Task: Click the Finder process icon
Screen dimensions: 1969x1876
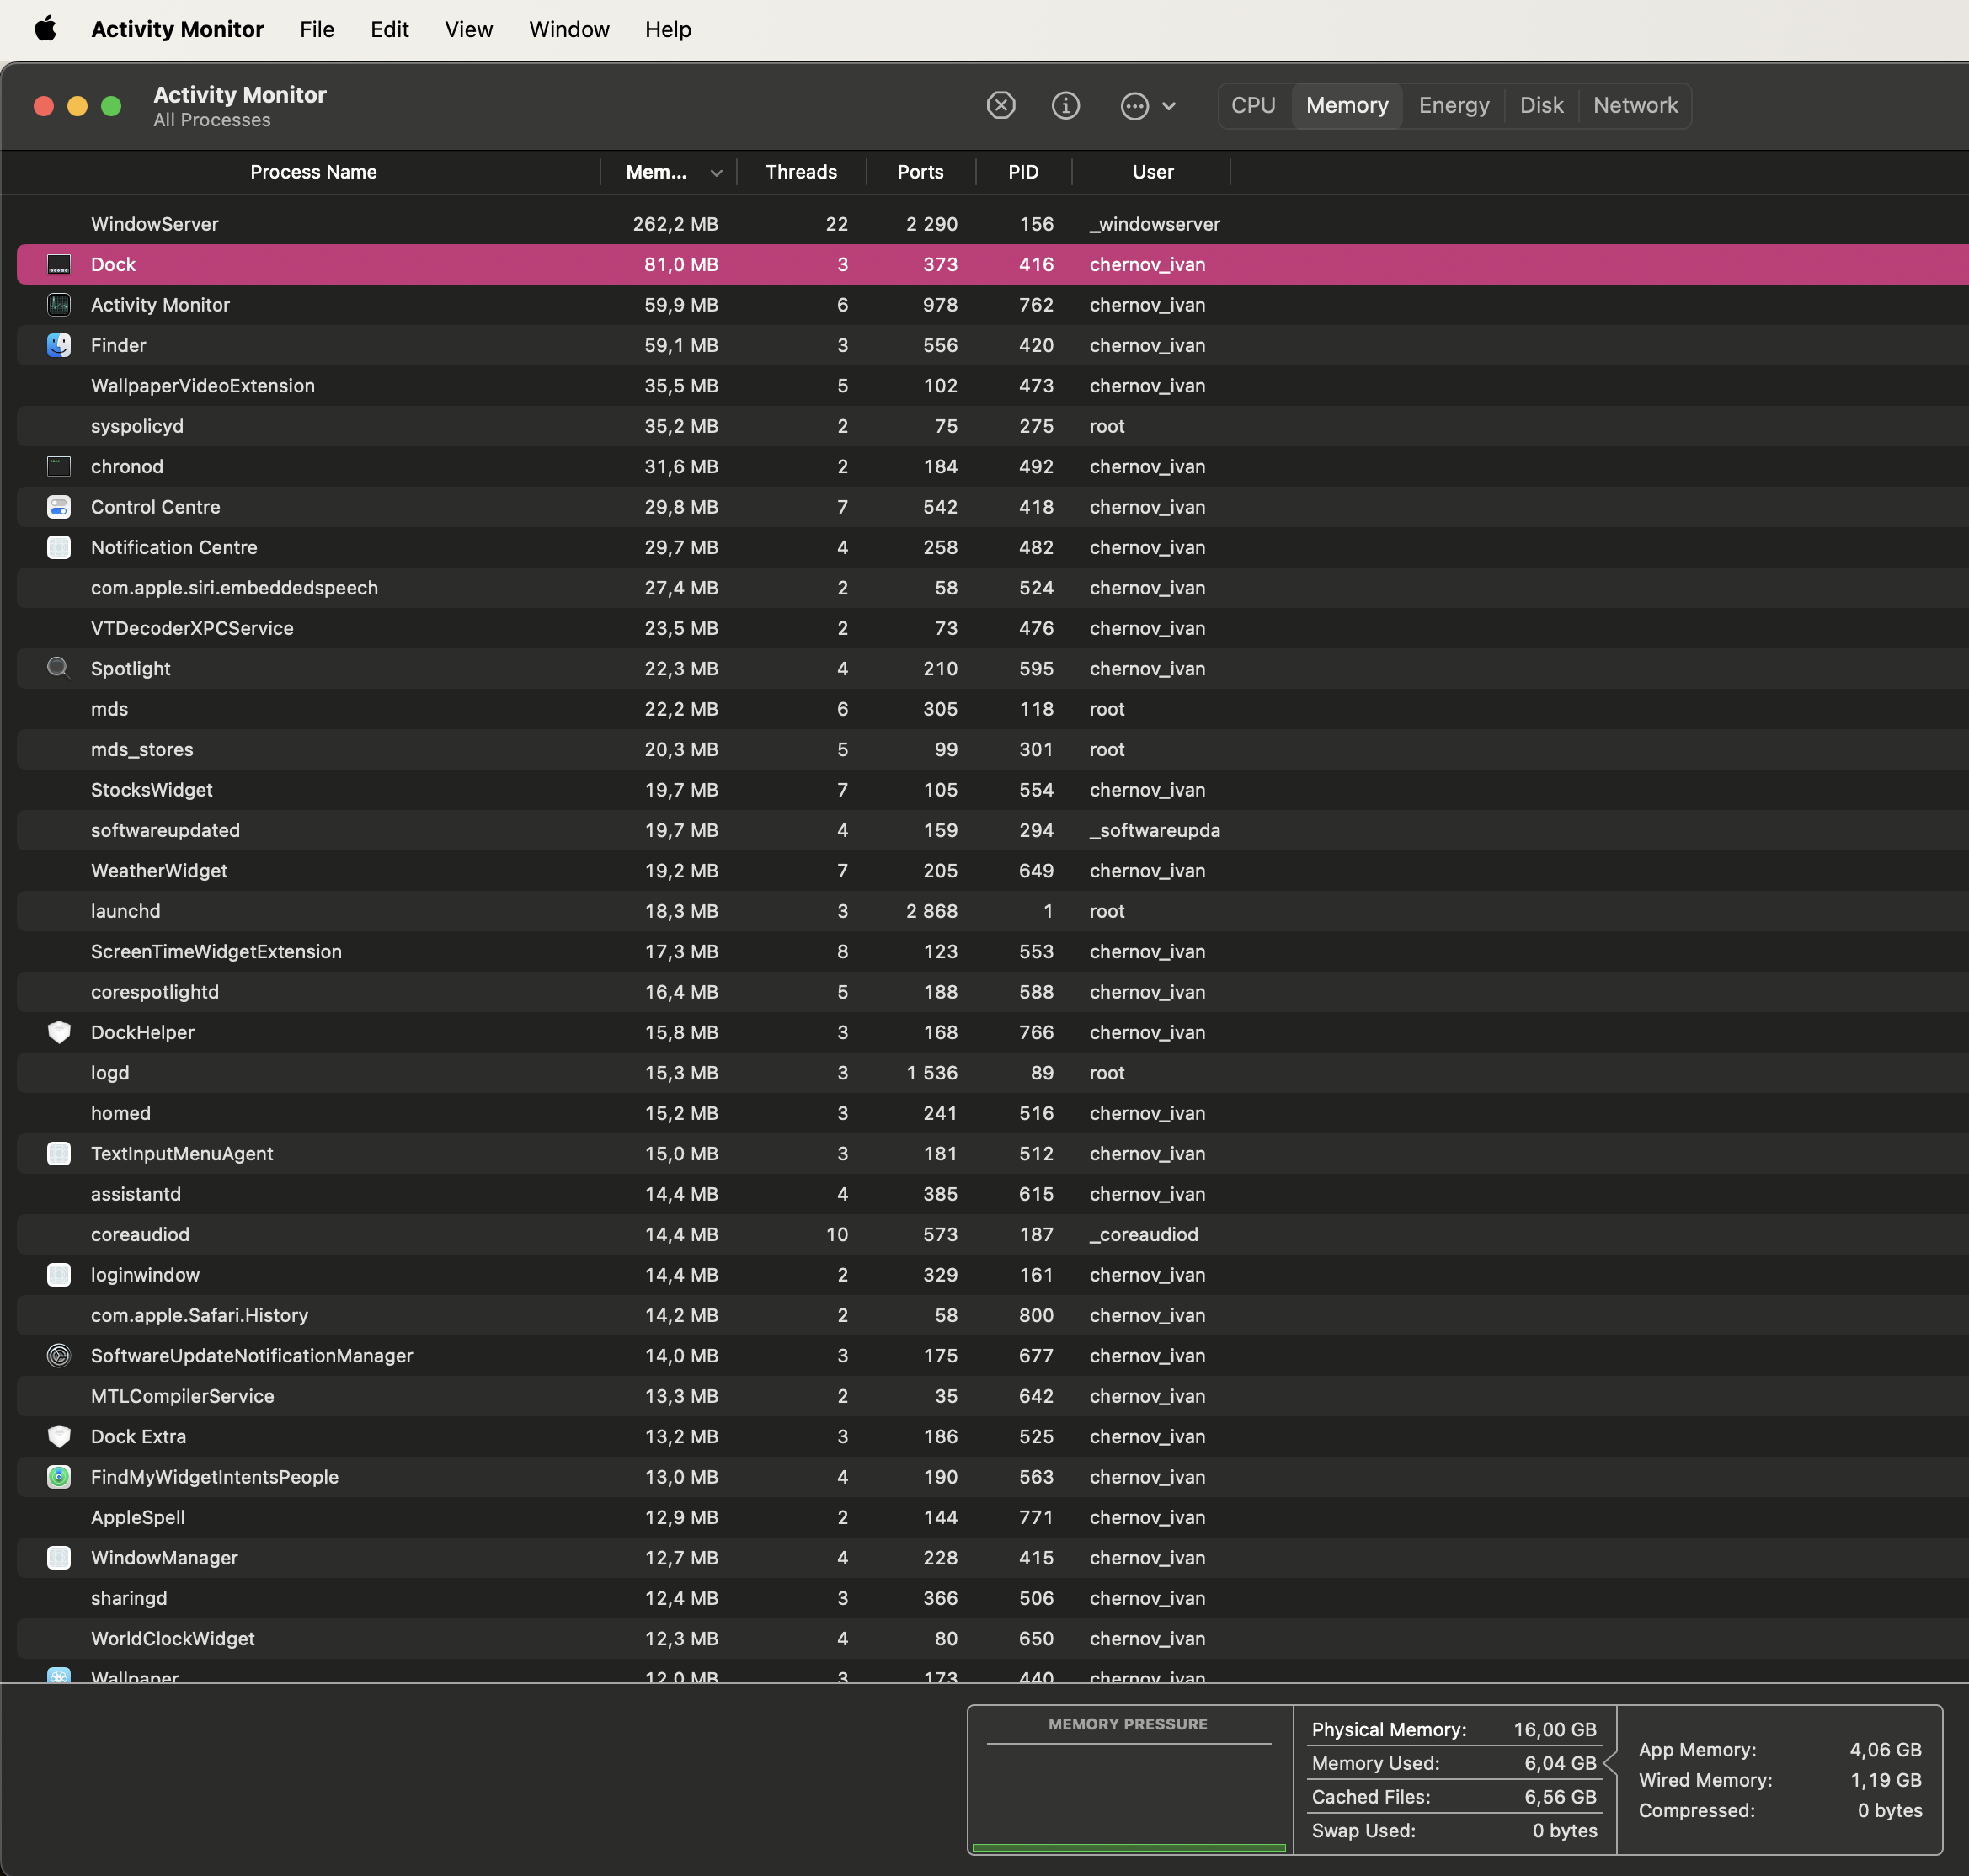Action: point(59,345)
